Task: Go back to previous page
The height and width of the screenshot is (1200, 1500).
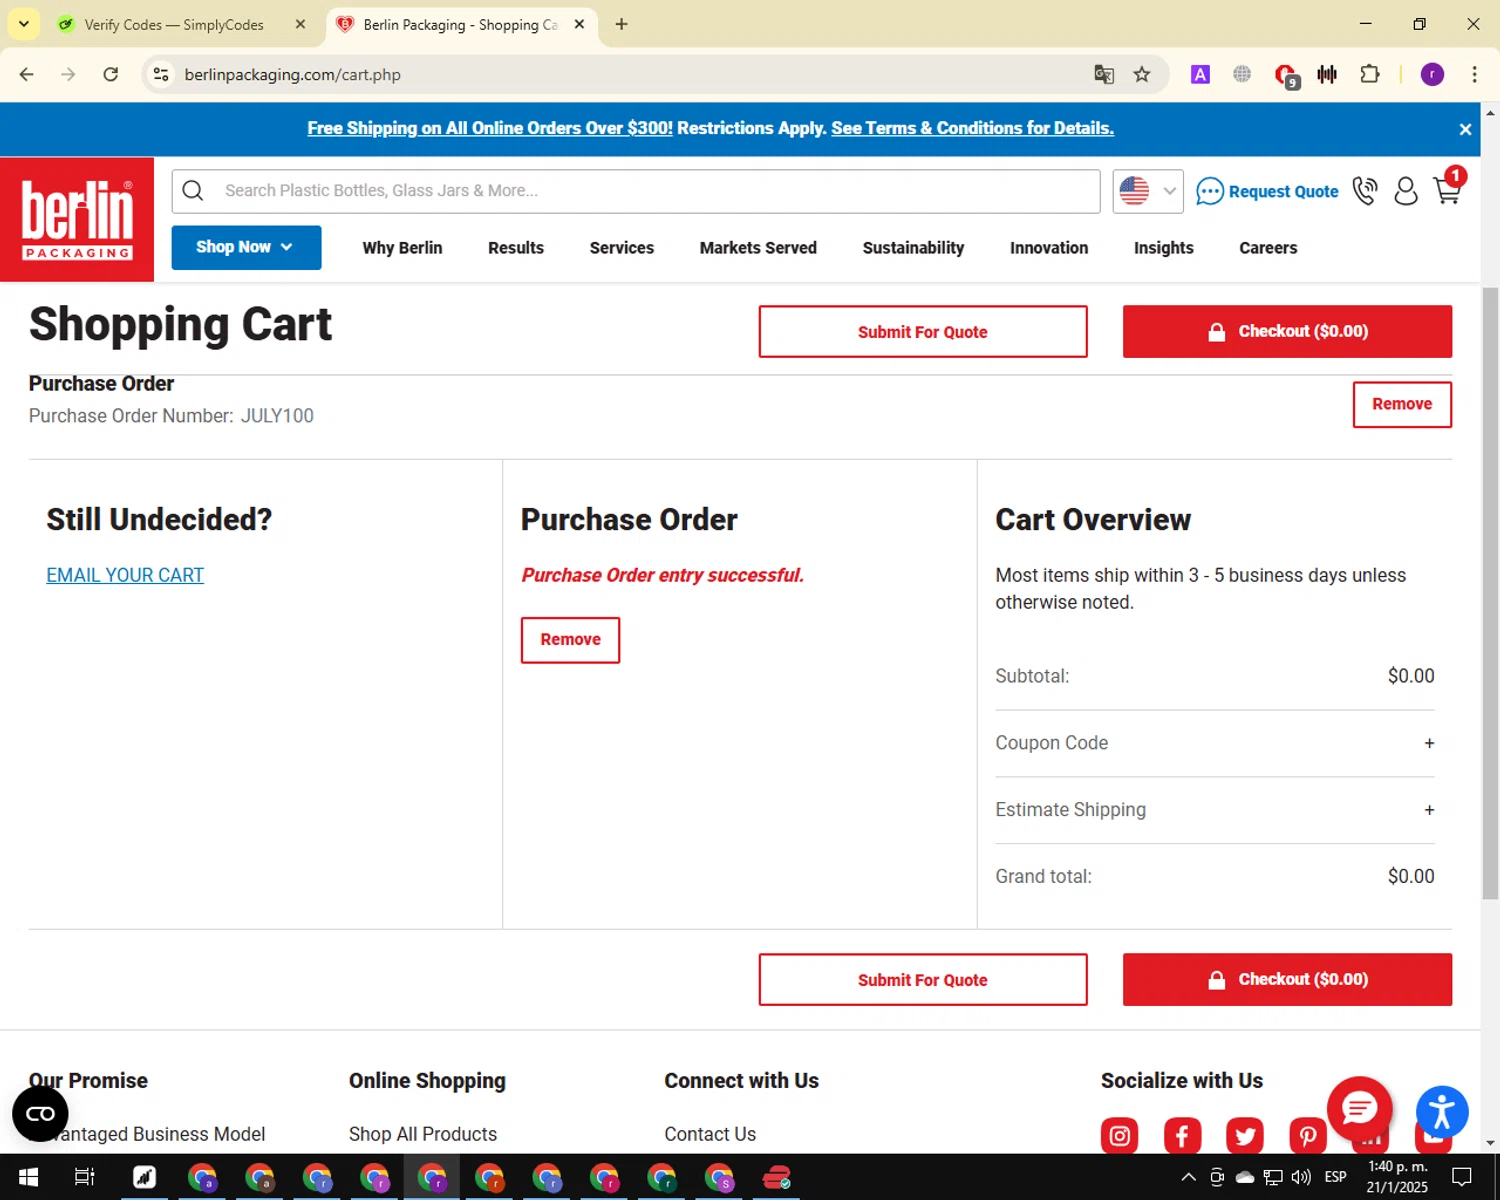Action: (x=27, y=74)
